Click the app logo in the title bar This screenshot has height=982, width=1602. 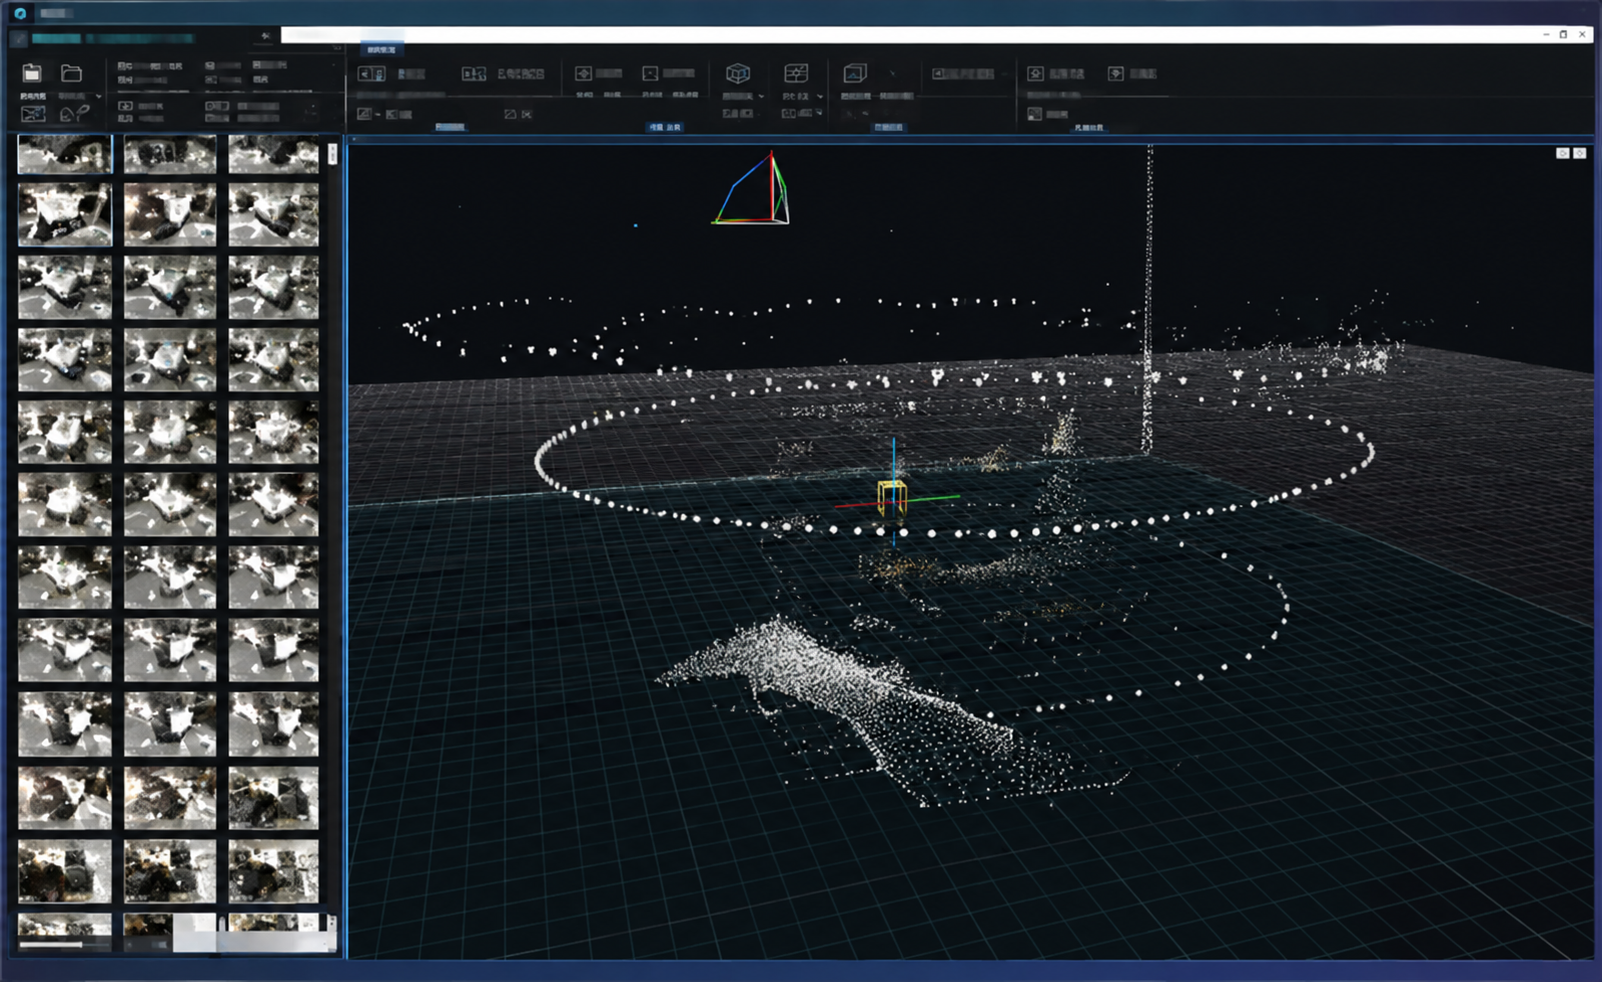[20, 13]
